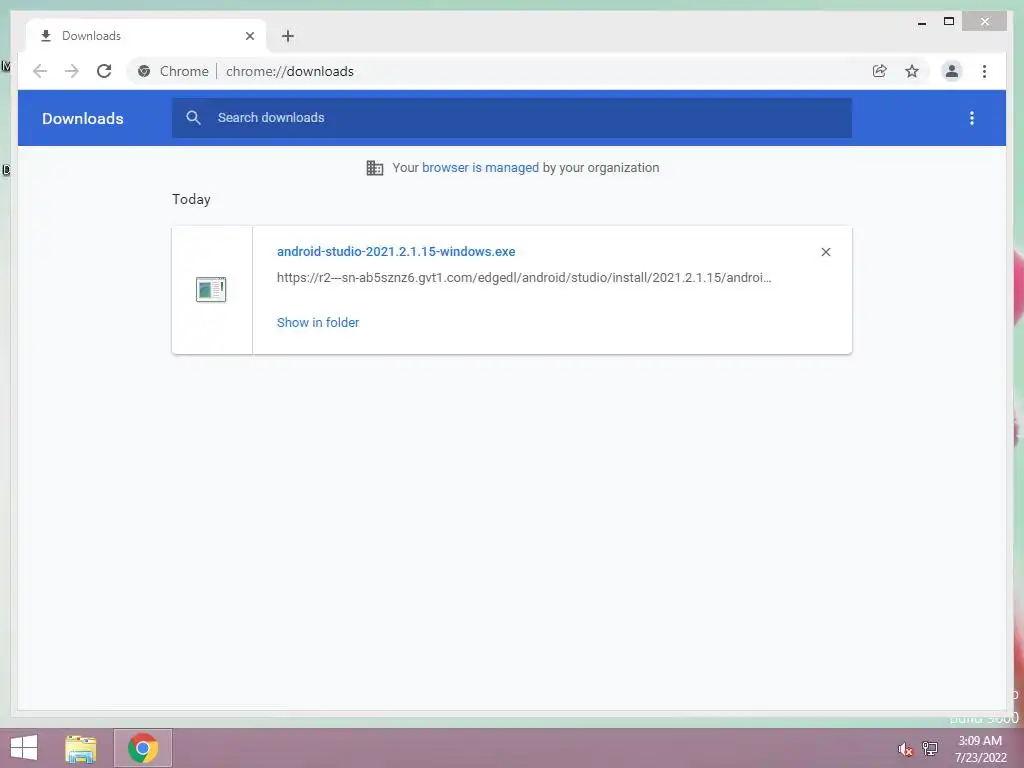Open File Explorer from the taskbar
The height and width of the screenshot is (768, 1024).
(80, 748)
